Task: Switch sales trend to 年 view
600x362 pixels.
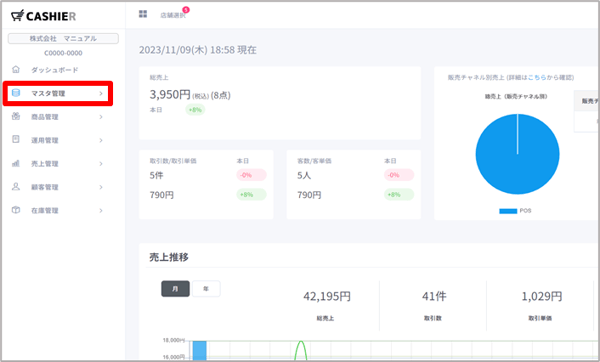Action: (206, 289)
